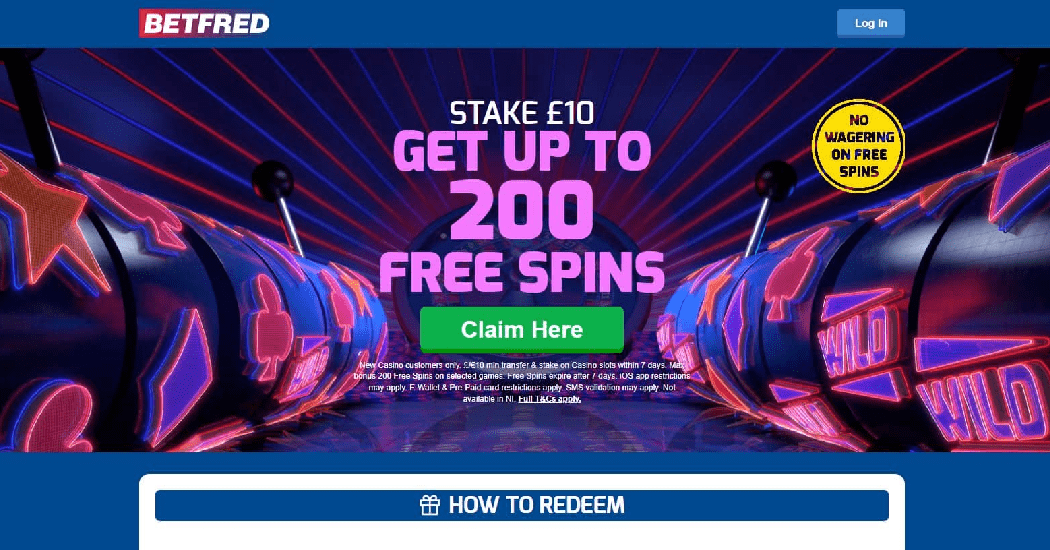Select the green Claim Here button

click(x=522, y=330)
